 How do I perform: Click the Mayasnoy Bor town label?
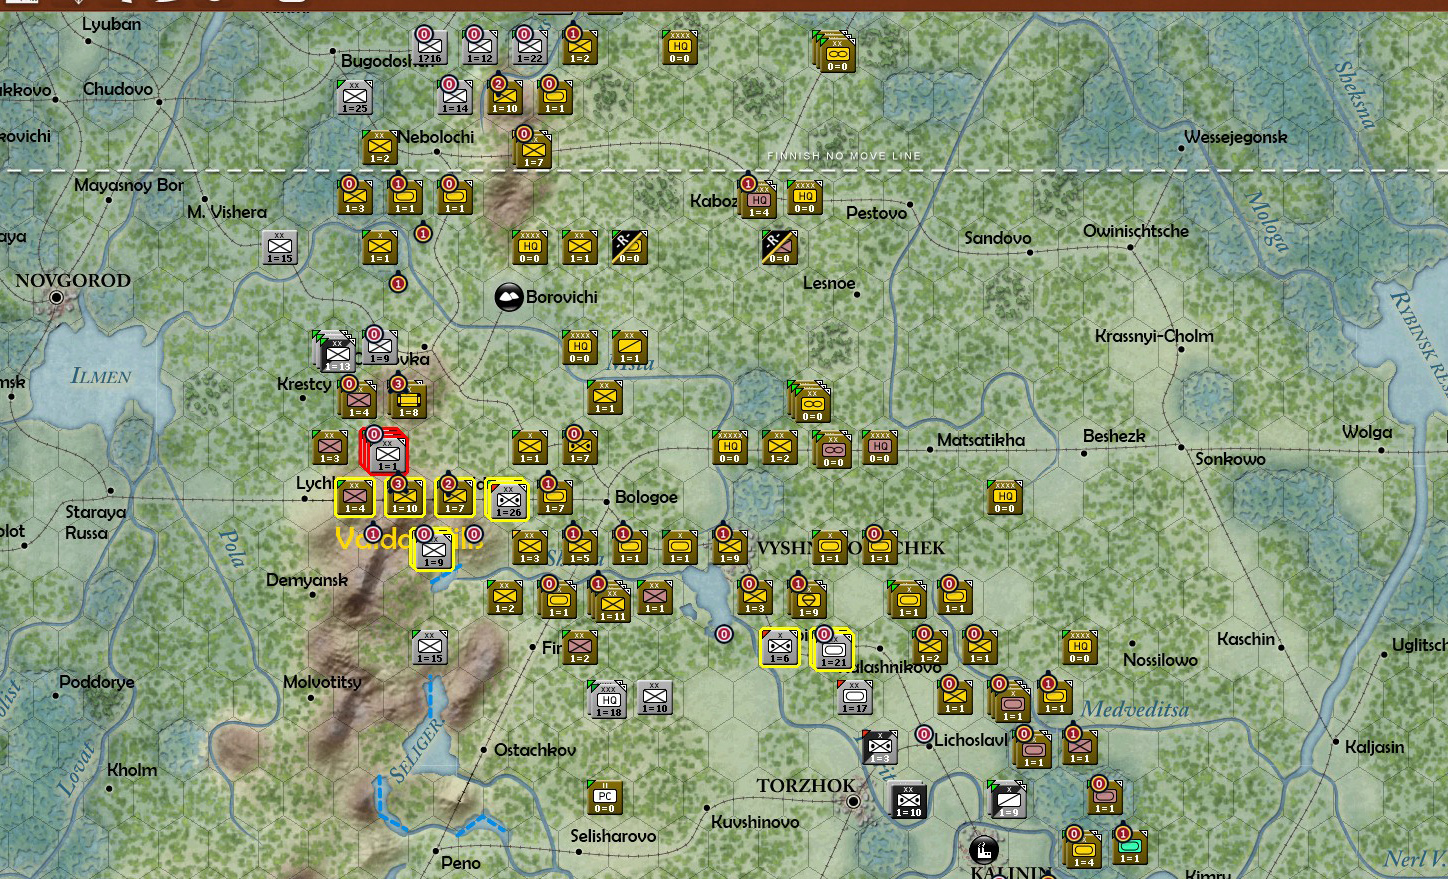[129, 186]
